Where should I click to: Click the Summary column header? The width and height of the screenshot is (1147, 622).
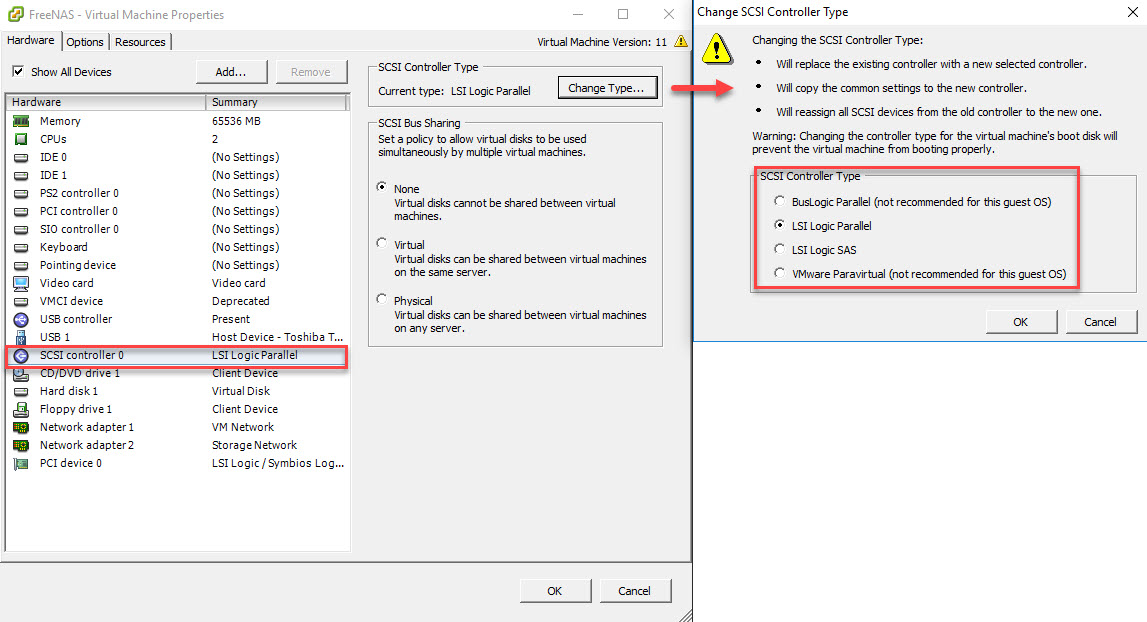point(276,102)
